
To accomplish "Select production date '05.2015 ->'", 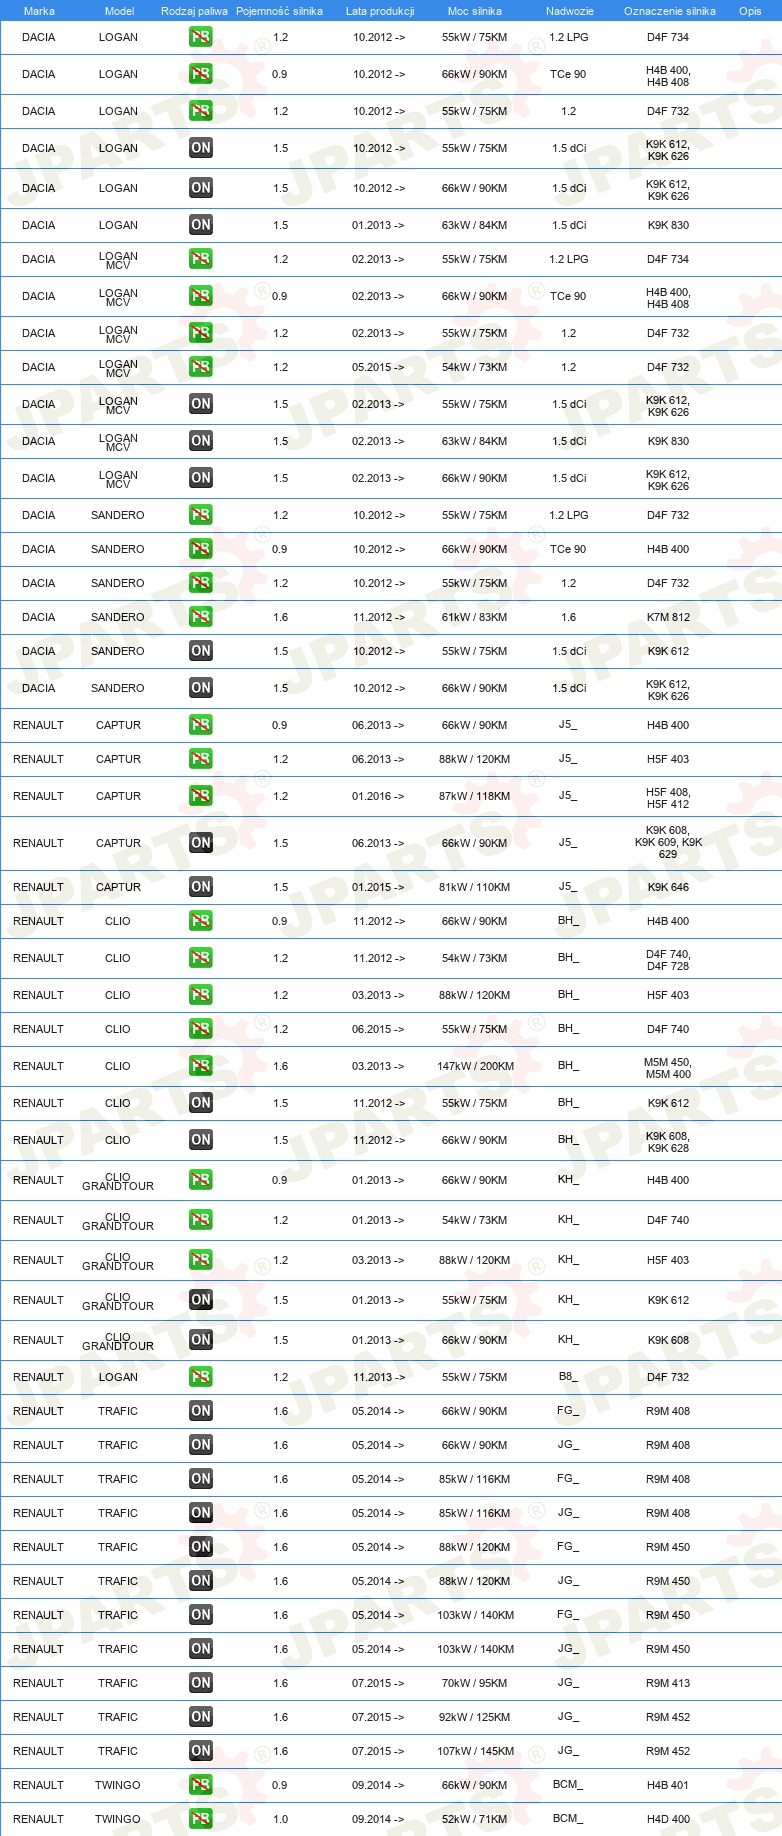I will coord(378,367).
